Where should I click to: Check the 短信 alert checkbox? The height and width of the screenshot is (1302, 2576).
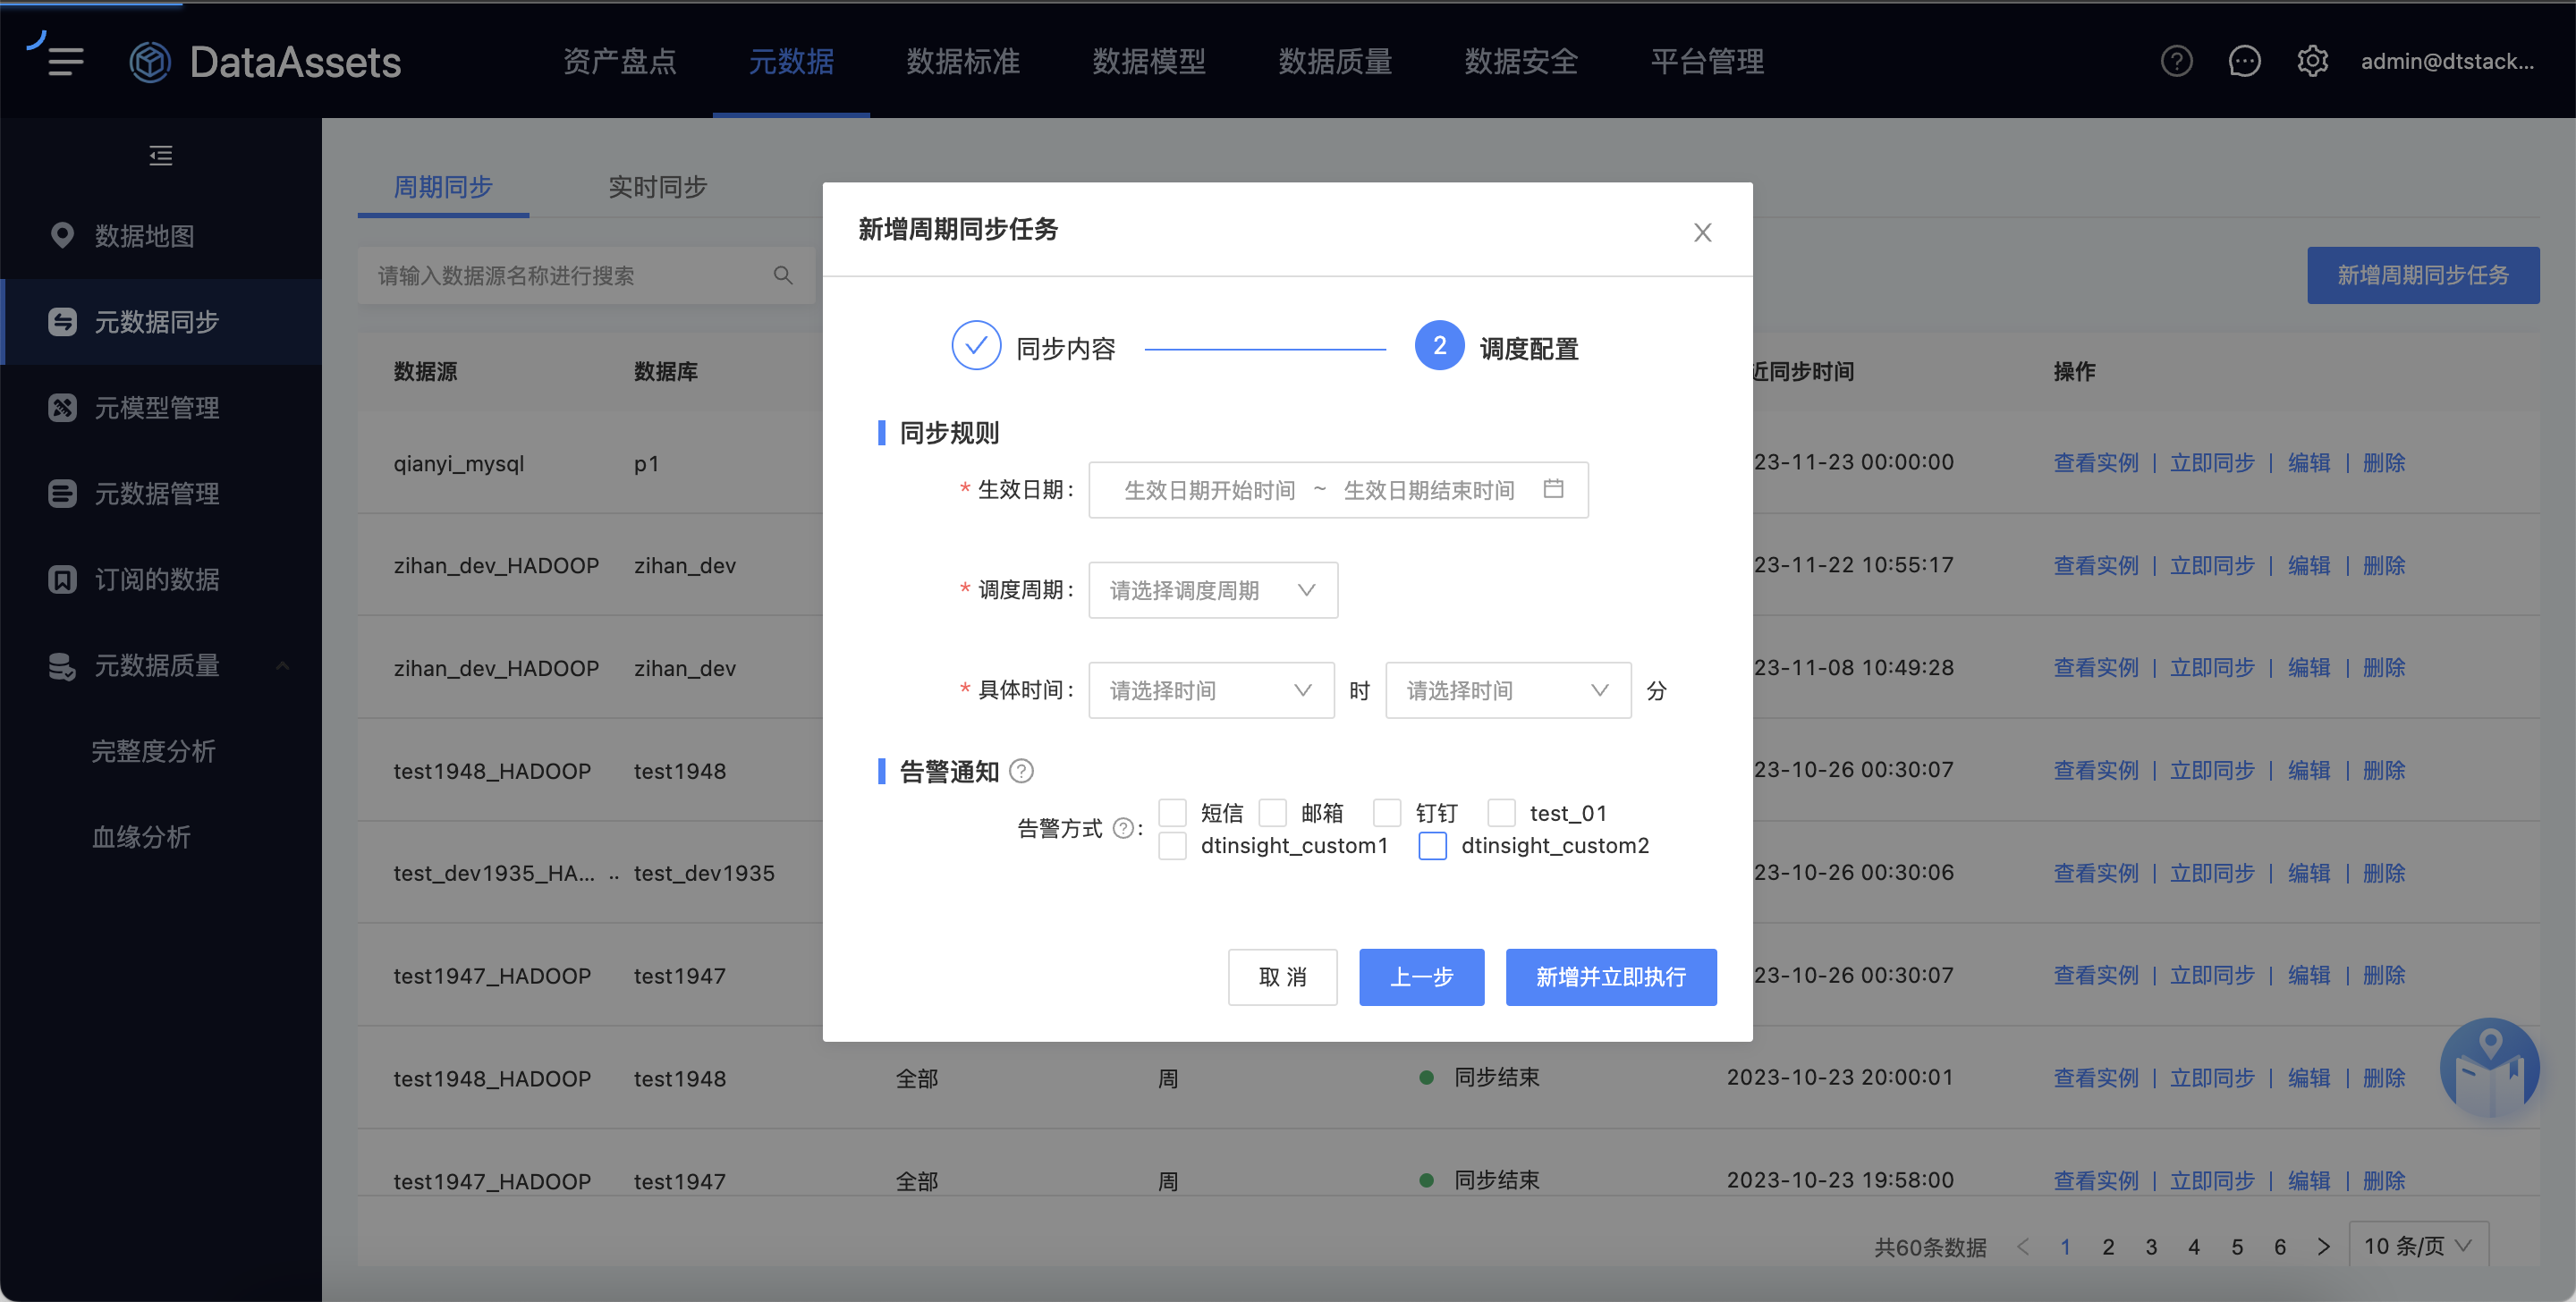[x=1172, y=812]
